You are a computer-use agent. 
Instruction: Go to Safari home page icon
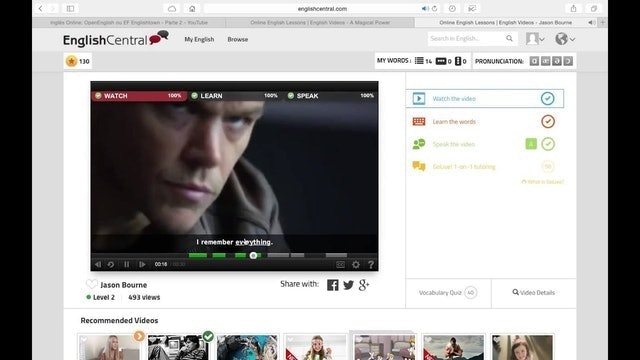[192, 9]
